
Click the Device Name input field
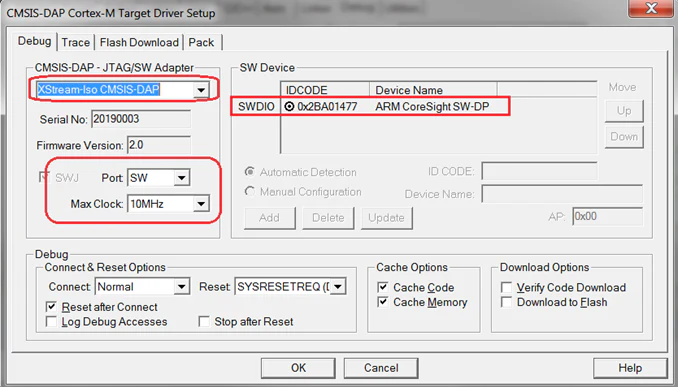pos(562,194)
